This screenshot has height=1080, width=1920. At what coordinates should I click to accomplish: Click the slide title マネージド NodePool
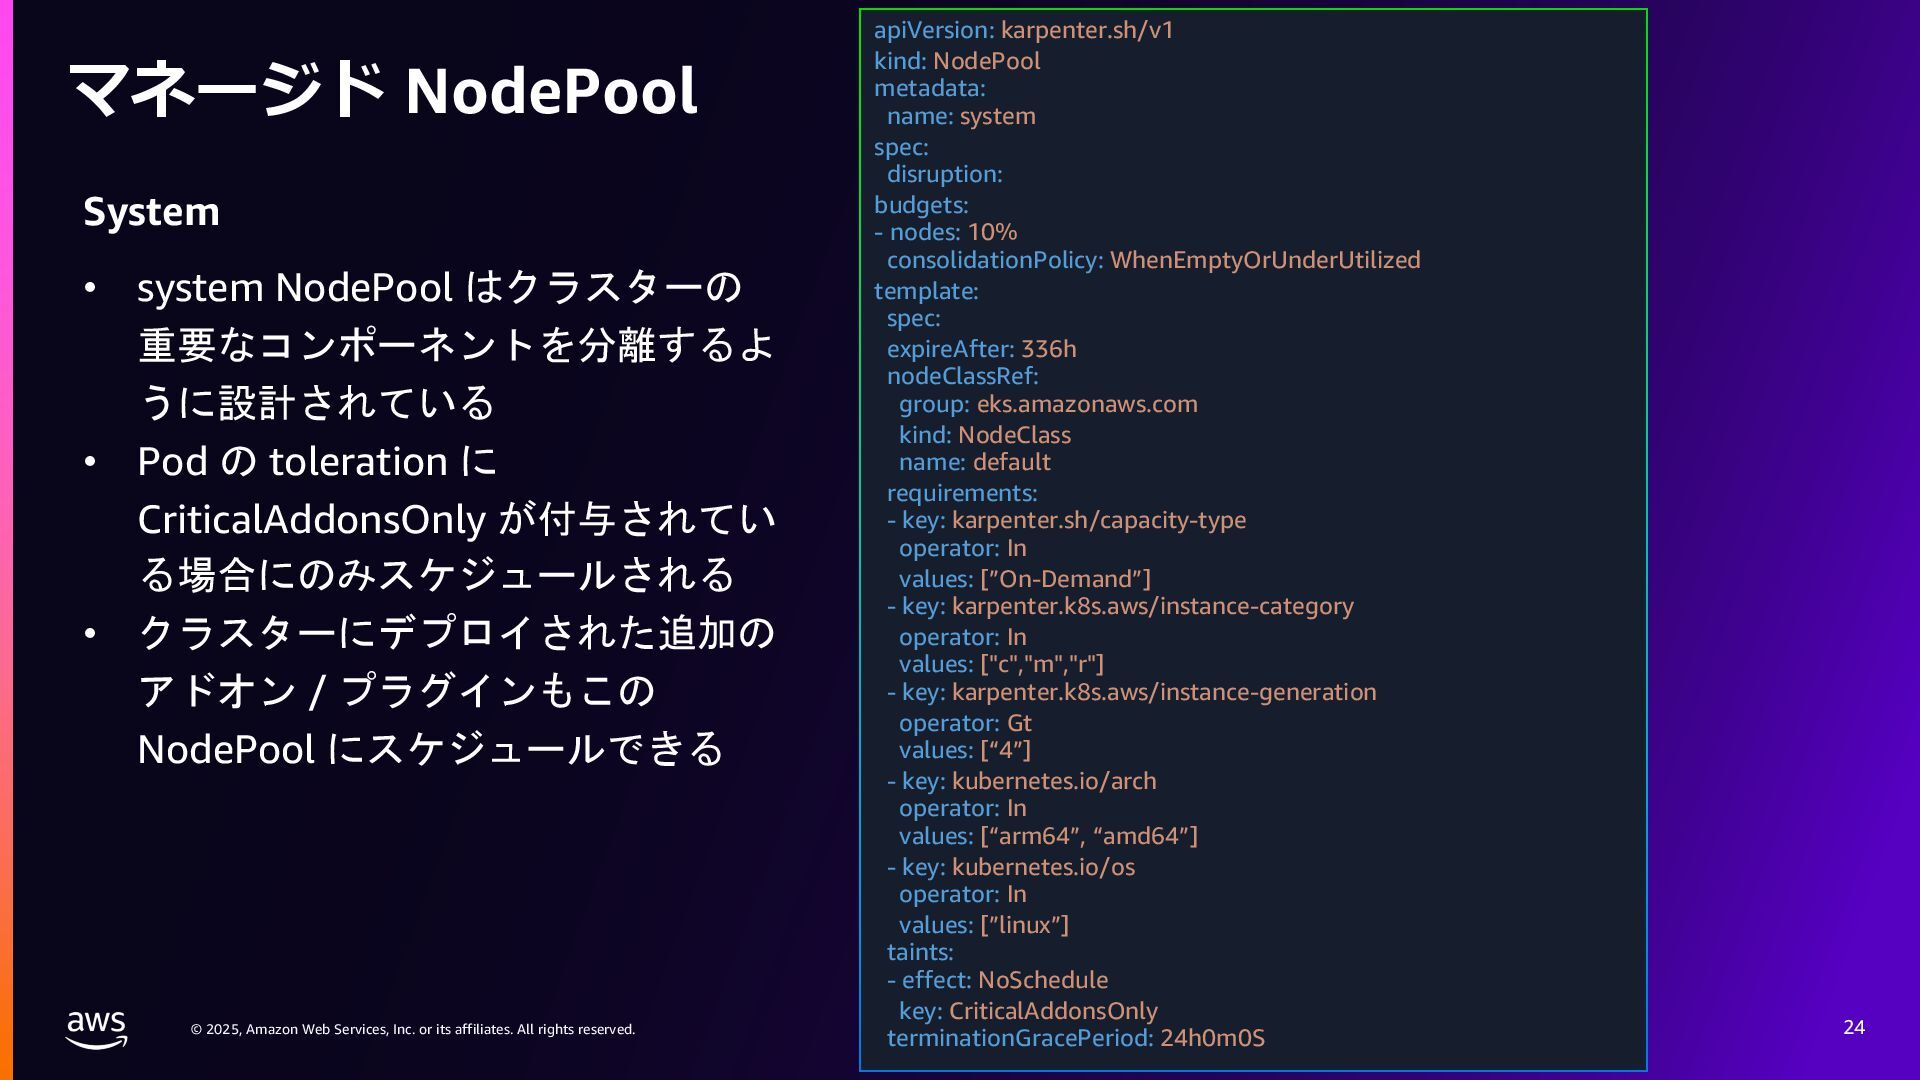383,91
